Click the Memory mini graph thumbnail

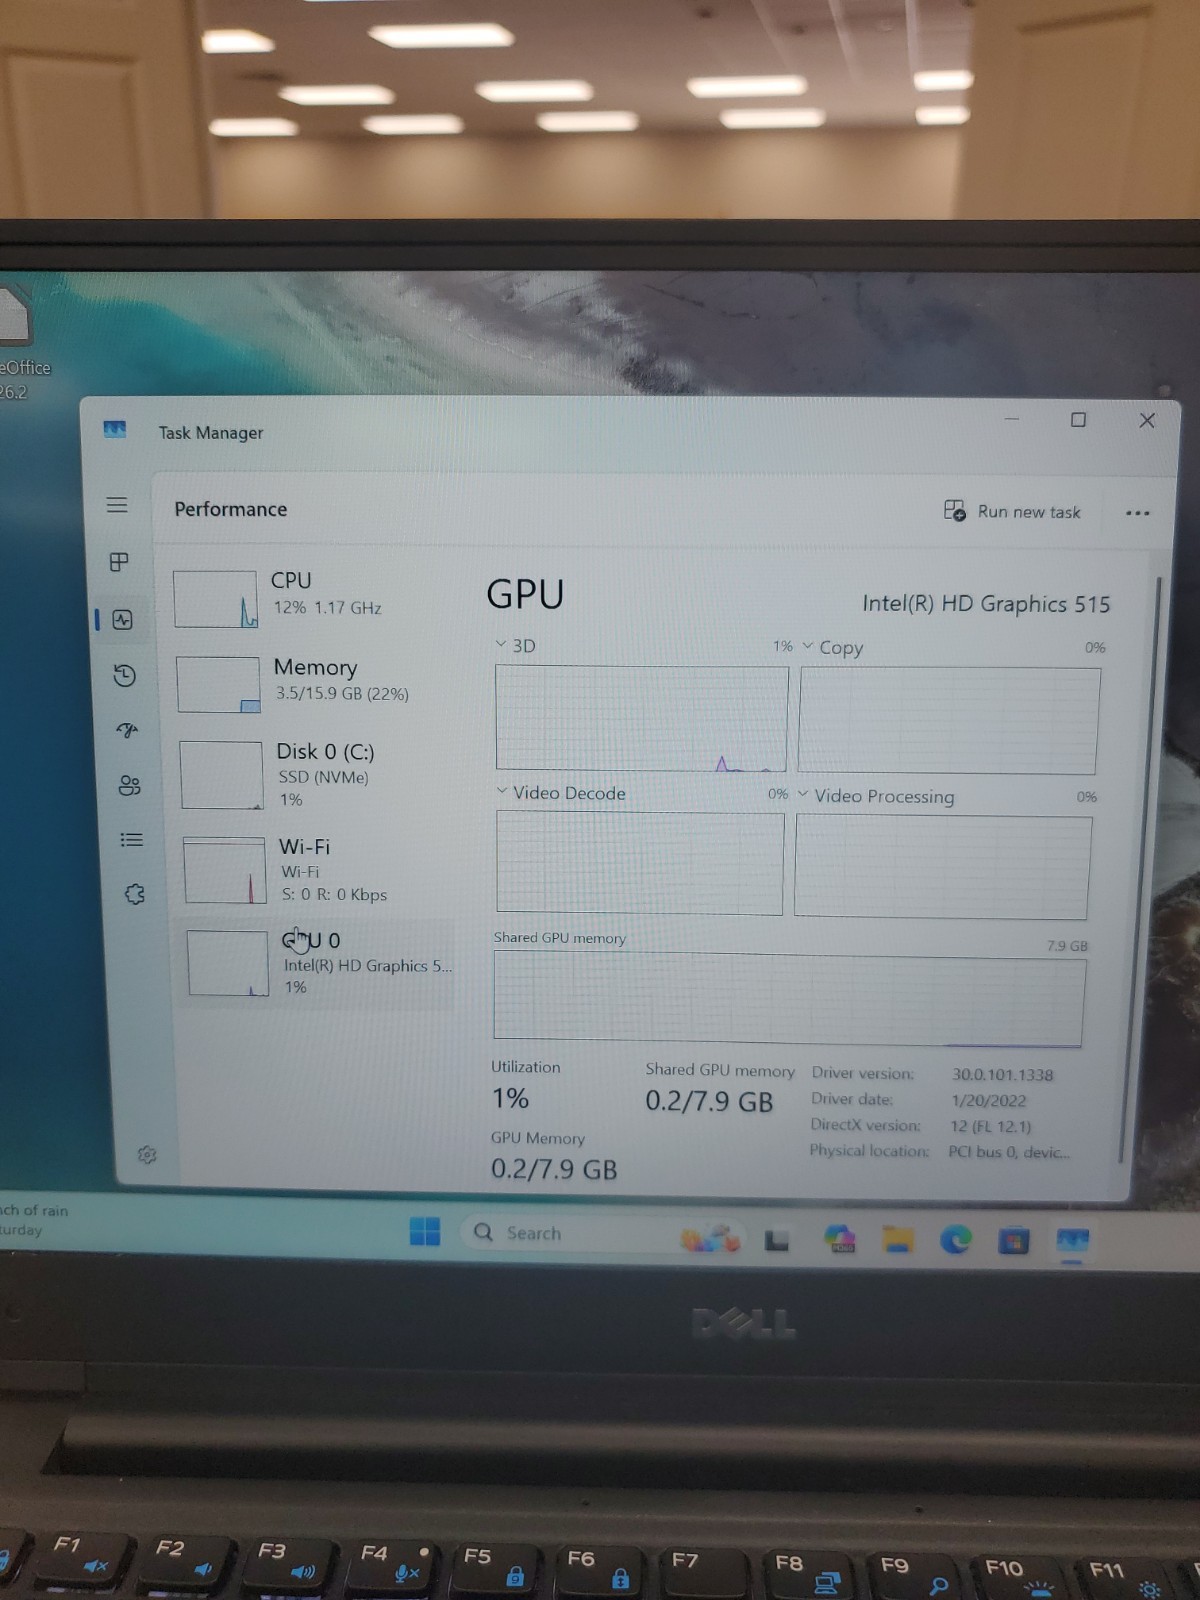click(x=218, y=684)
